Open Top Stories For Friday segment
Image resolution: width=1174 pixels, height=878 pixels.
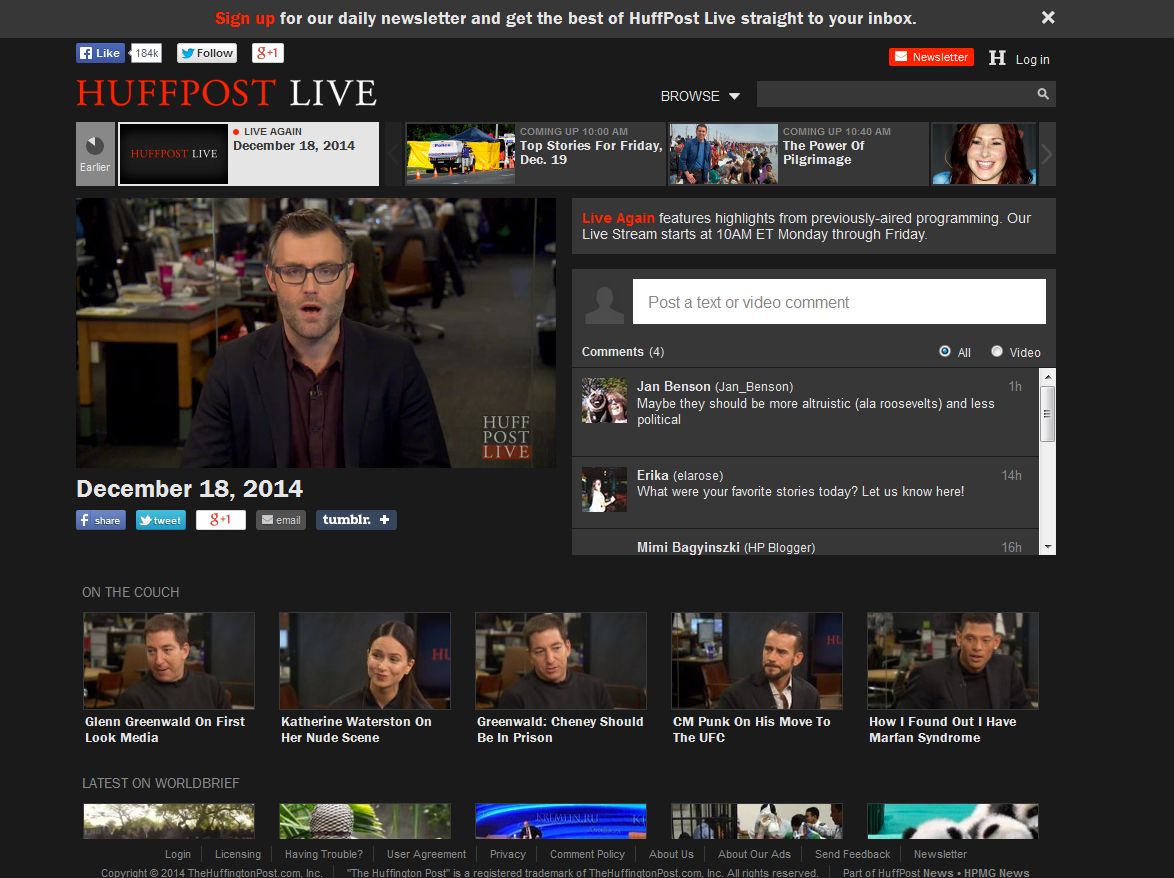point(535,153)
